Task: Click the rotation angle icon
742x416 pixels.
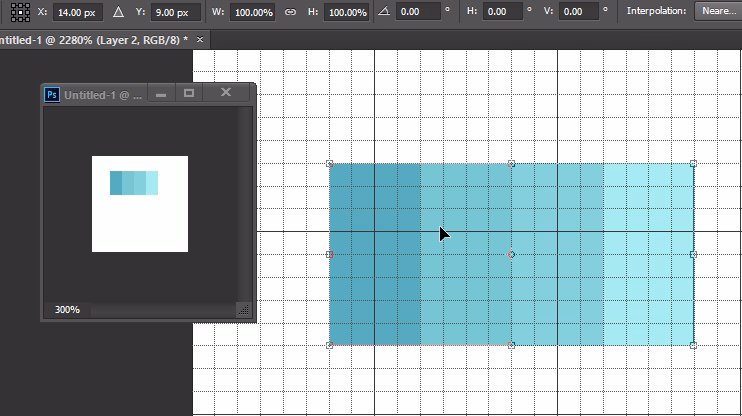Action: pyautogui.click(x=384, y=11)
